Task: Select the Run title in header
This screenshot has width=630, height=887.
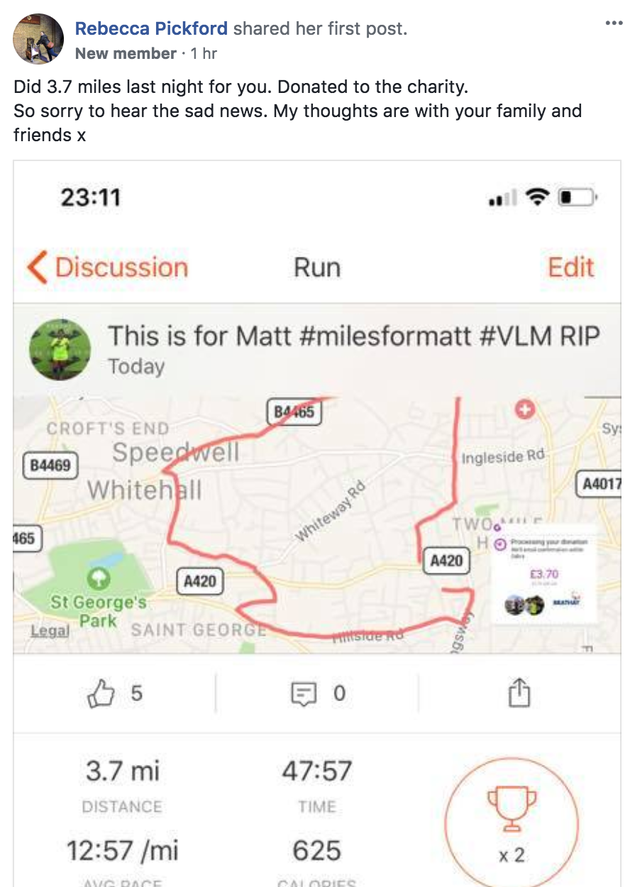Action: (316, 267)
